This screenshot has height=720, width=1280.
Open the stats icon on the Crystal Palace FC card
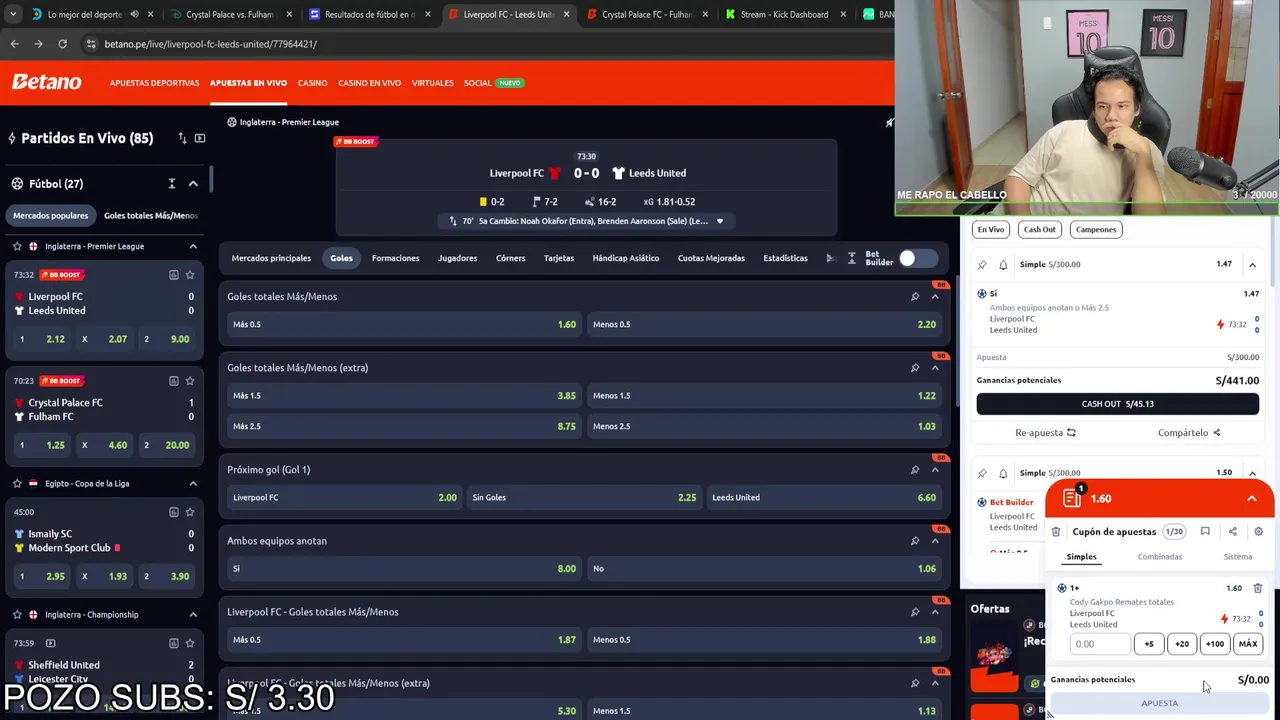click(x=174, y=381)
